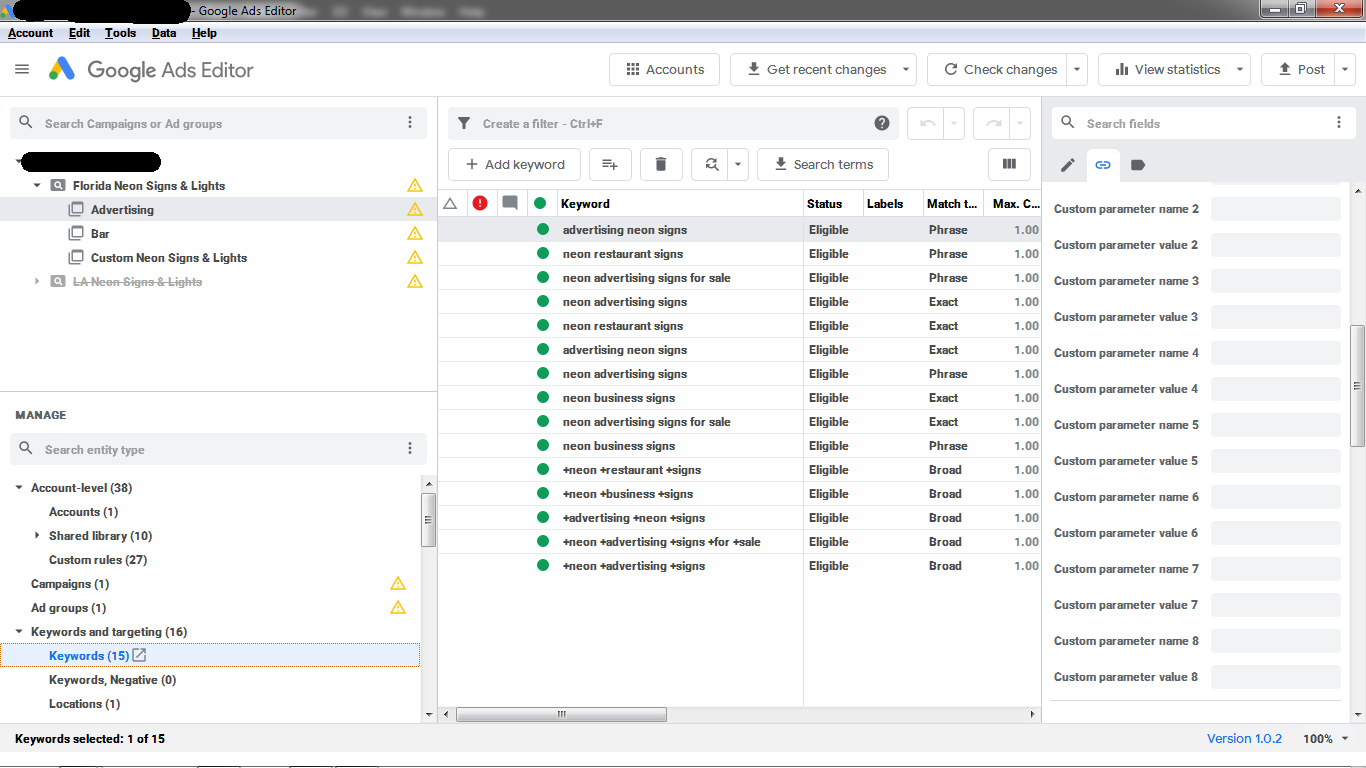
Task: Open entity type search options menu
Action: click(410, 449)
